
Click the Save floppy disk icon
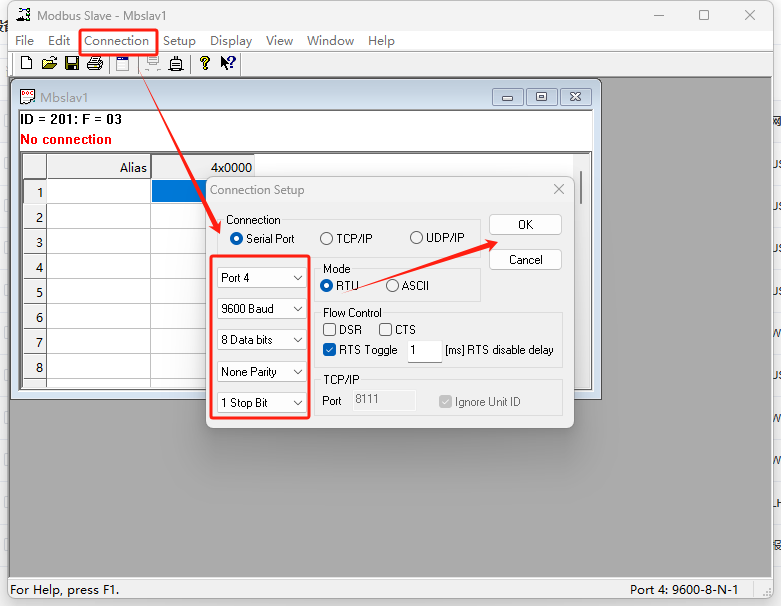[72, 63]
